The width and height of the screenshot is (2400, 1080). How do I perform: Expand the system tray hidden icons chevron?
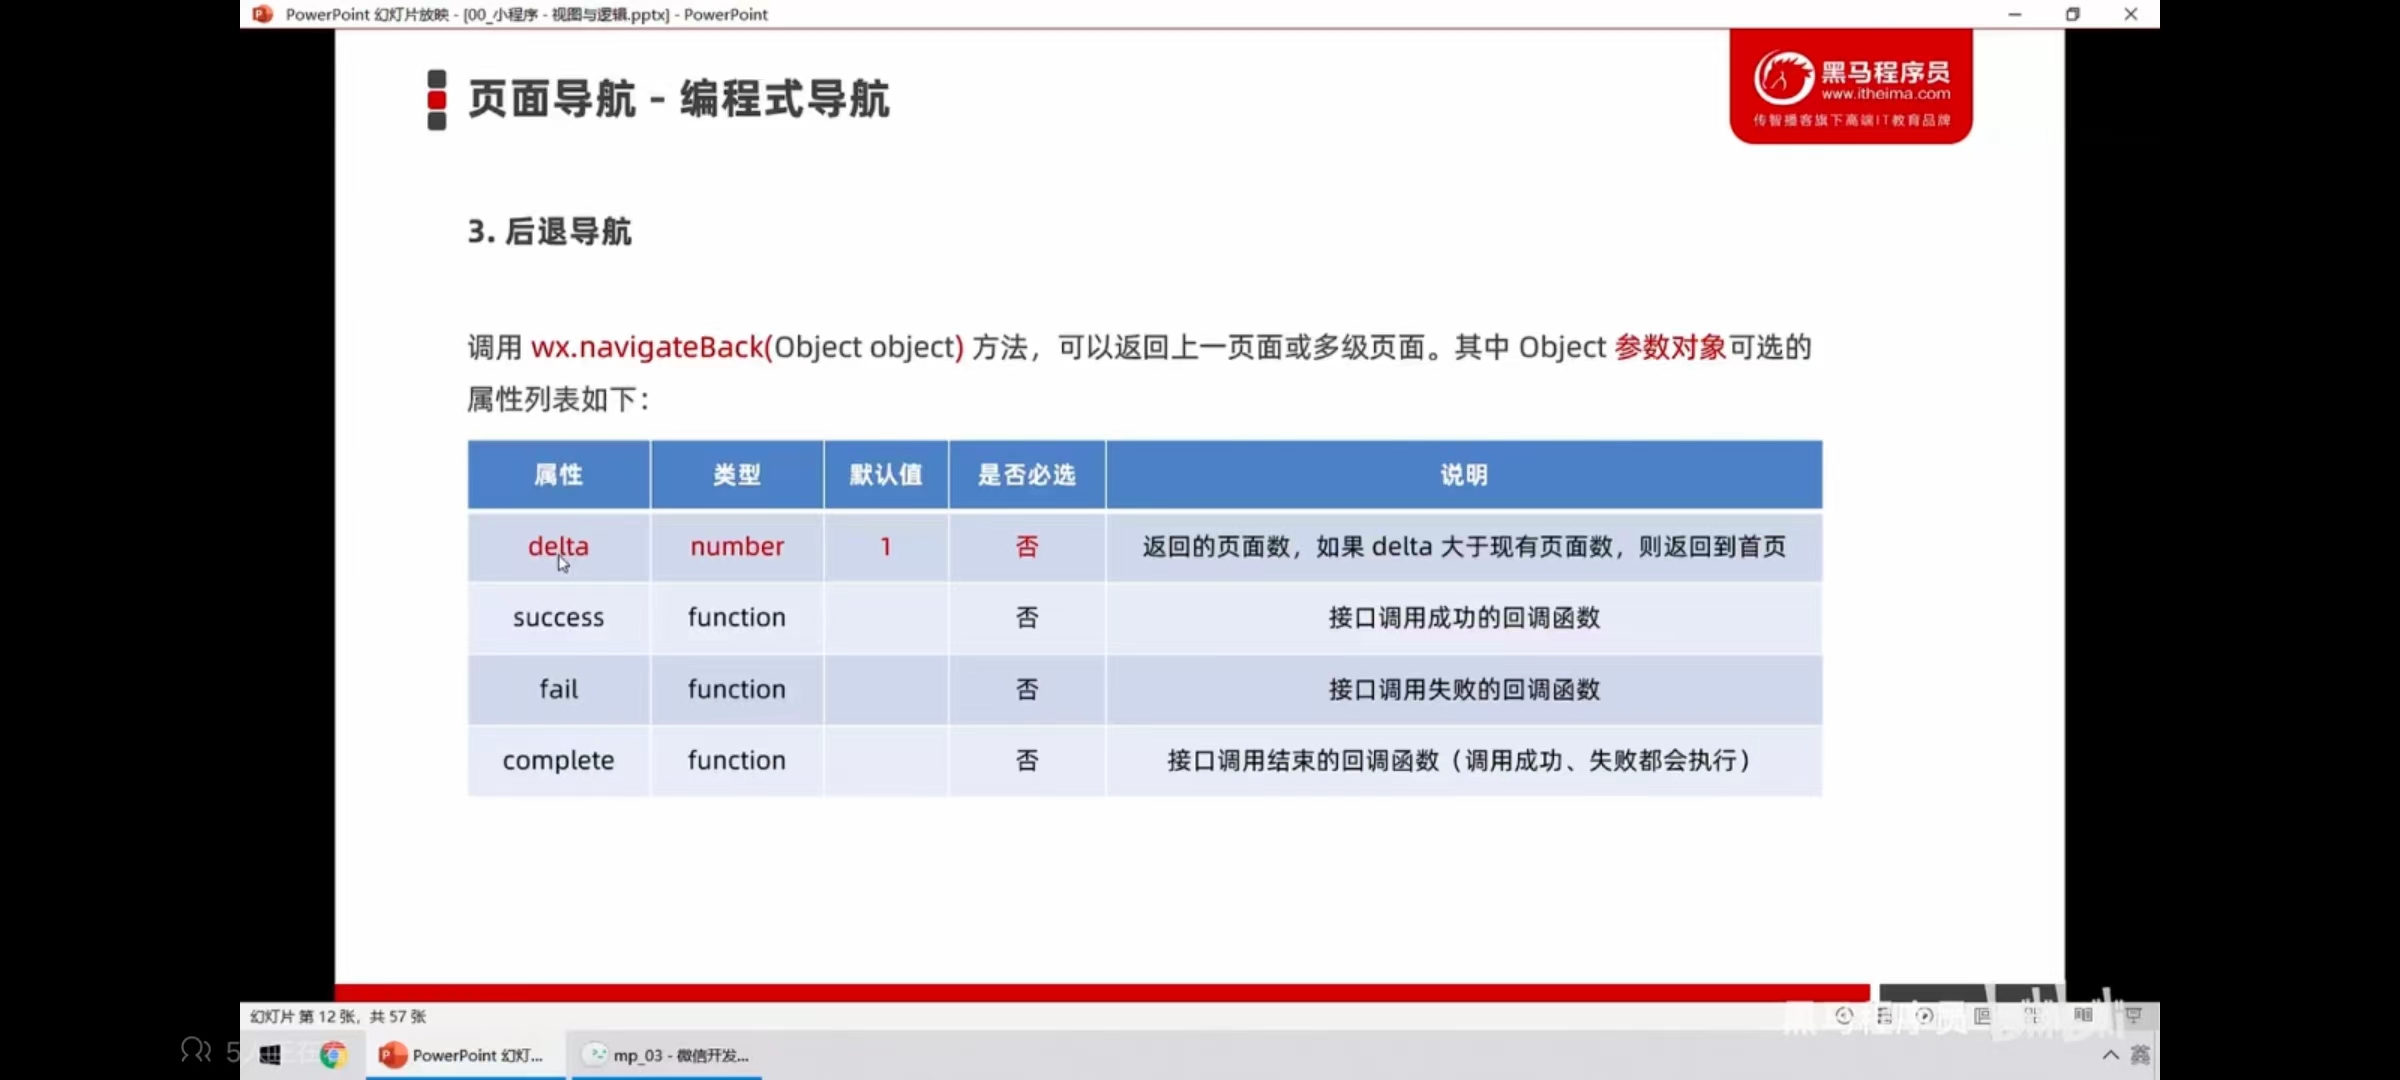tap(2110, 1055)
